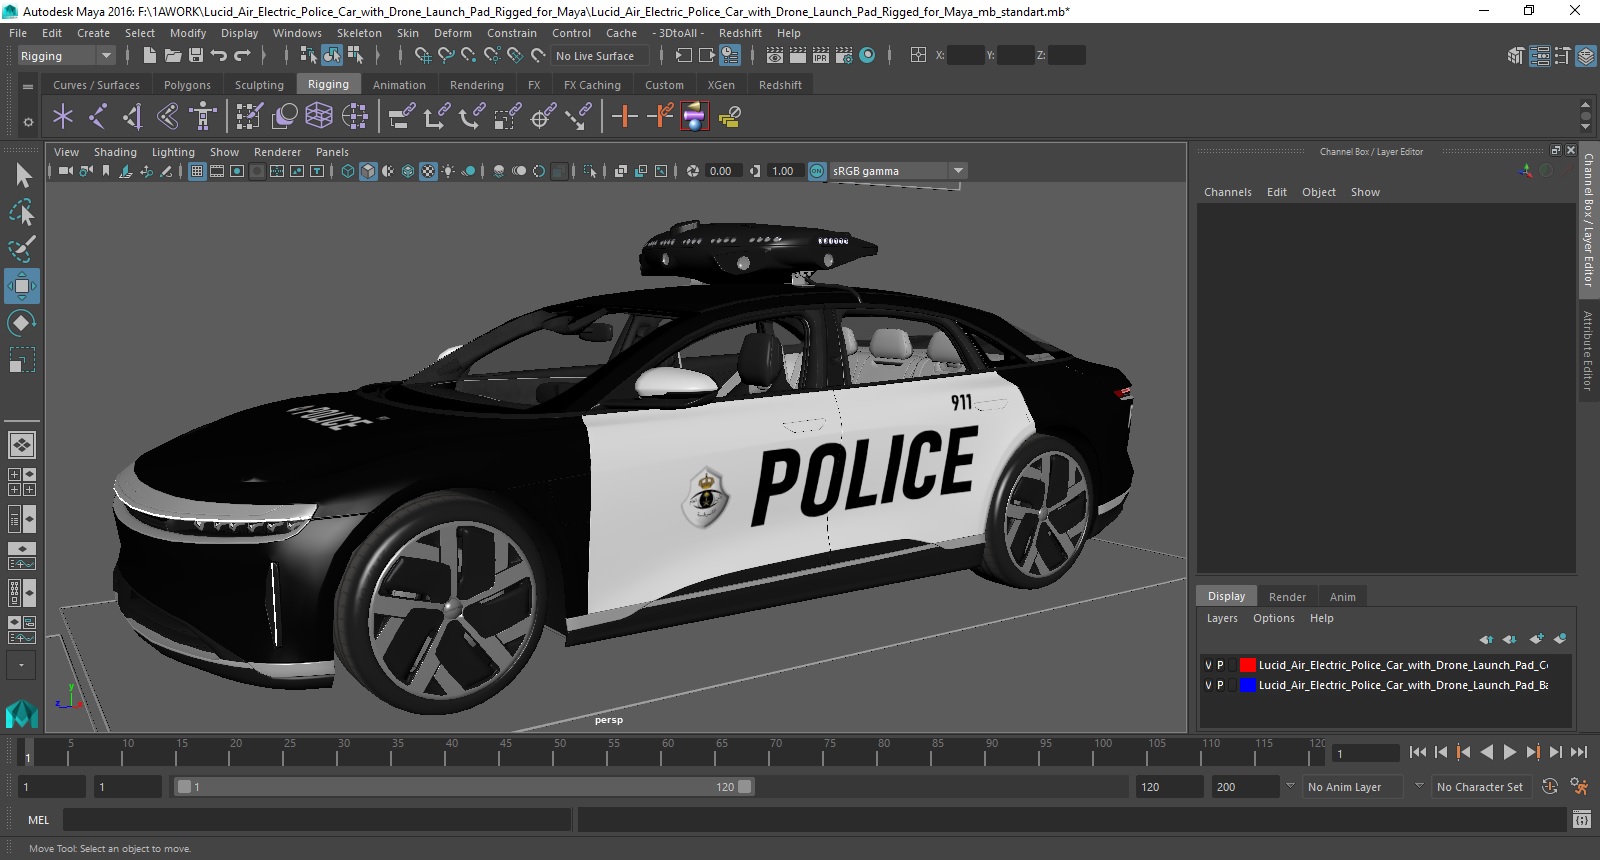Screen dimensions: 1600x860
Task: Switch to the Polygons shelf tab
Action: 187,85
